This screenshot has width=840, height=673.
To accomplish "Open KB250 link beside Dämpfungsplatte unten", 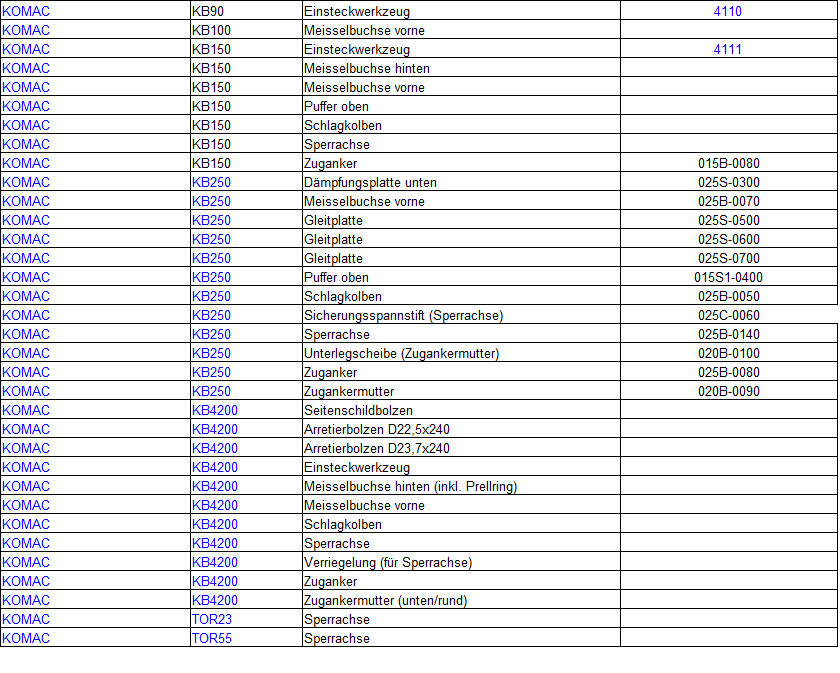I will point(211,182).
